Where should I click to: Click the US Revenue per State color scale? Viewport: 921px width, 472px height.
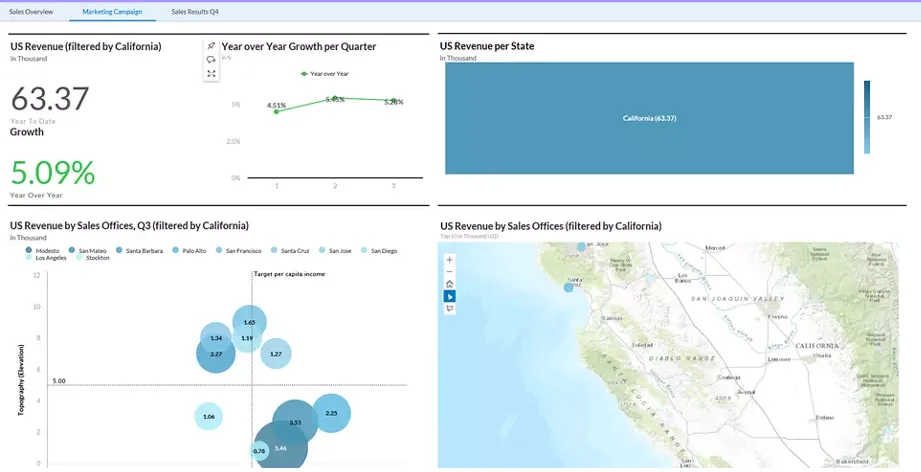pos(867,117)
